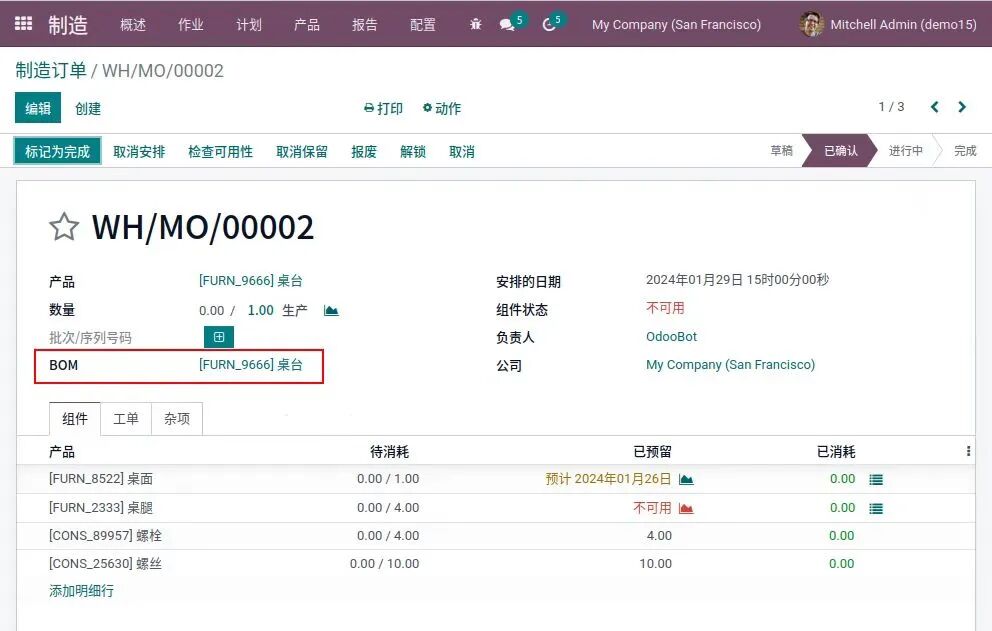Open the column options kebab menu
The image size is (992, 631).
968,452
